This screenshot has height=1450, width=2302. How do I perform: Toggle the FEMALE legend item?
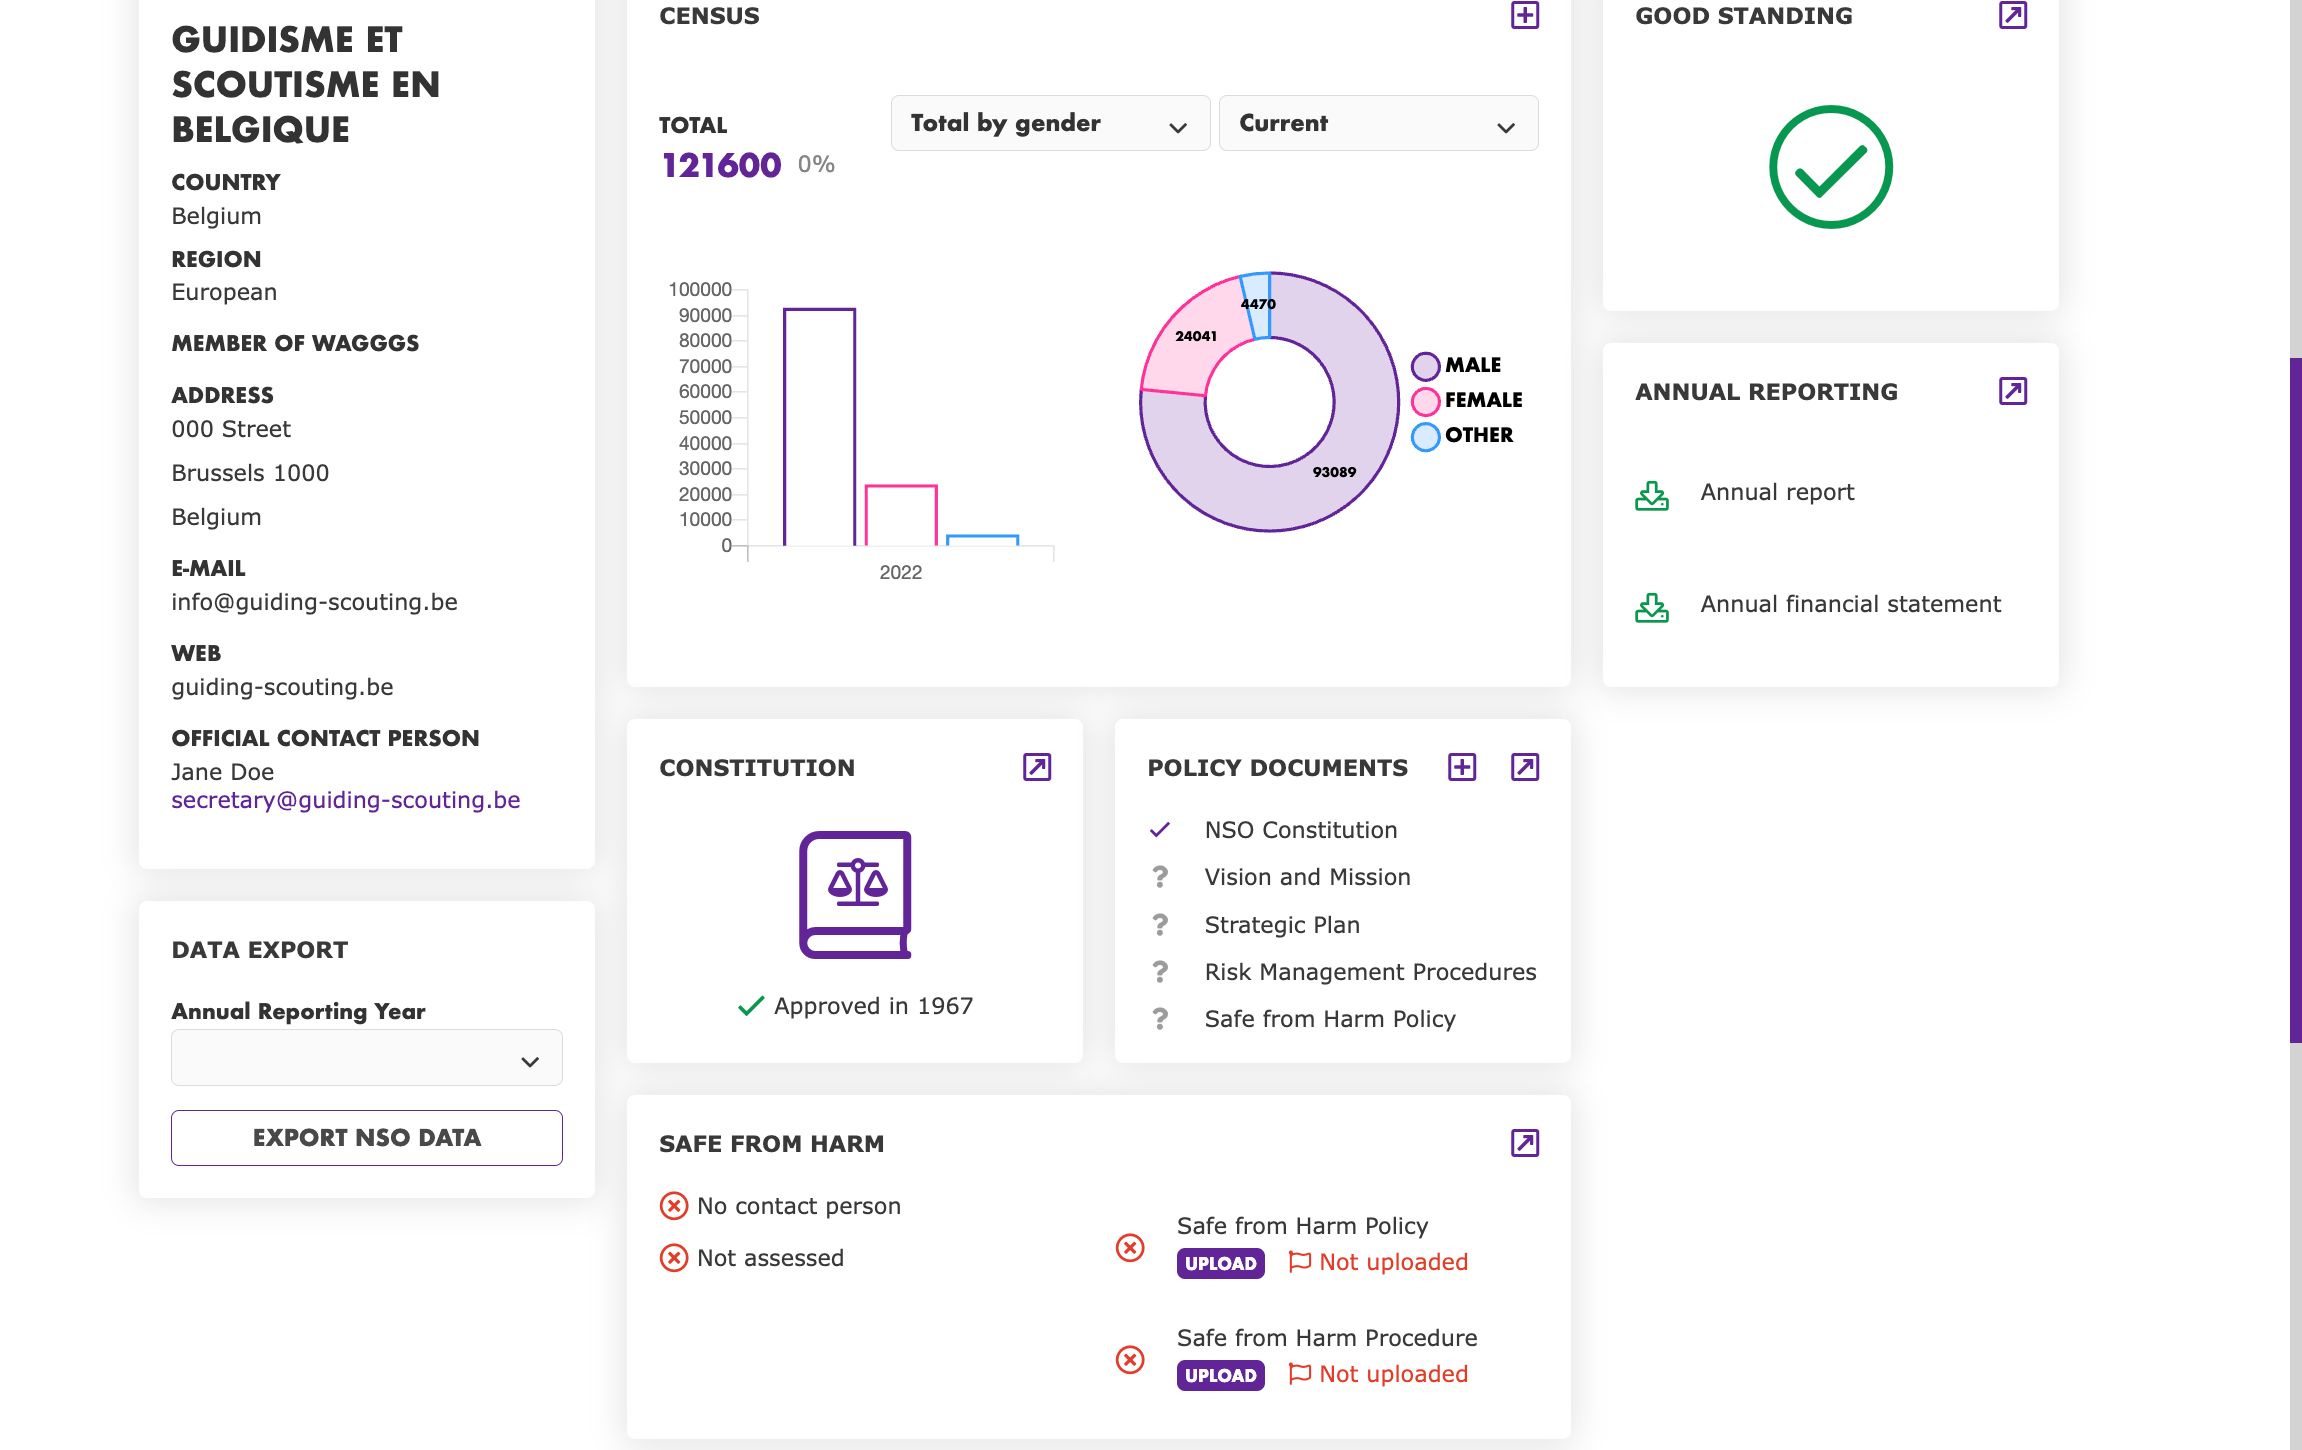tap(1467, 401)
